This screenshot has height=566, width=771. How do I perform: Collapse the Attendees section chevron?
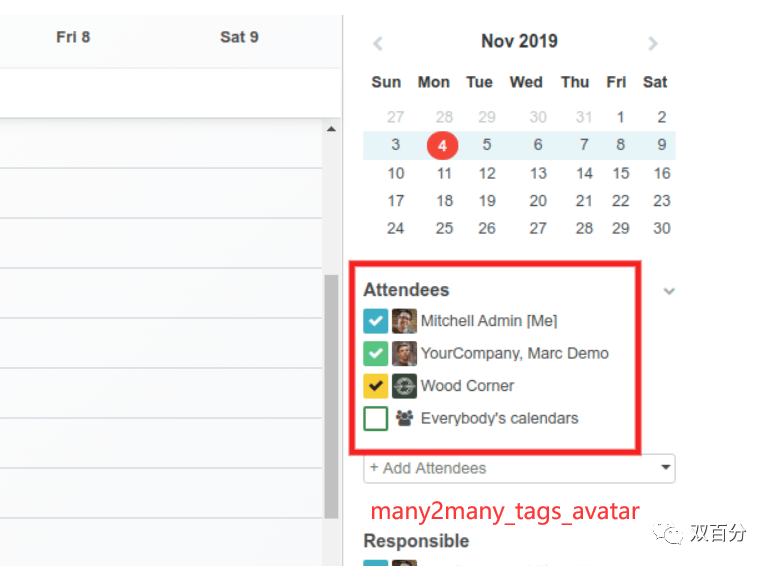coord(669,291)
